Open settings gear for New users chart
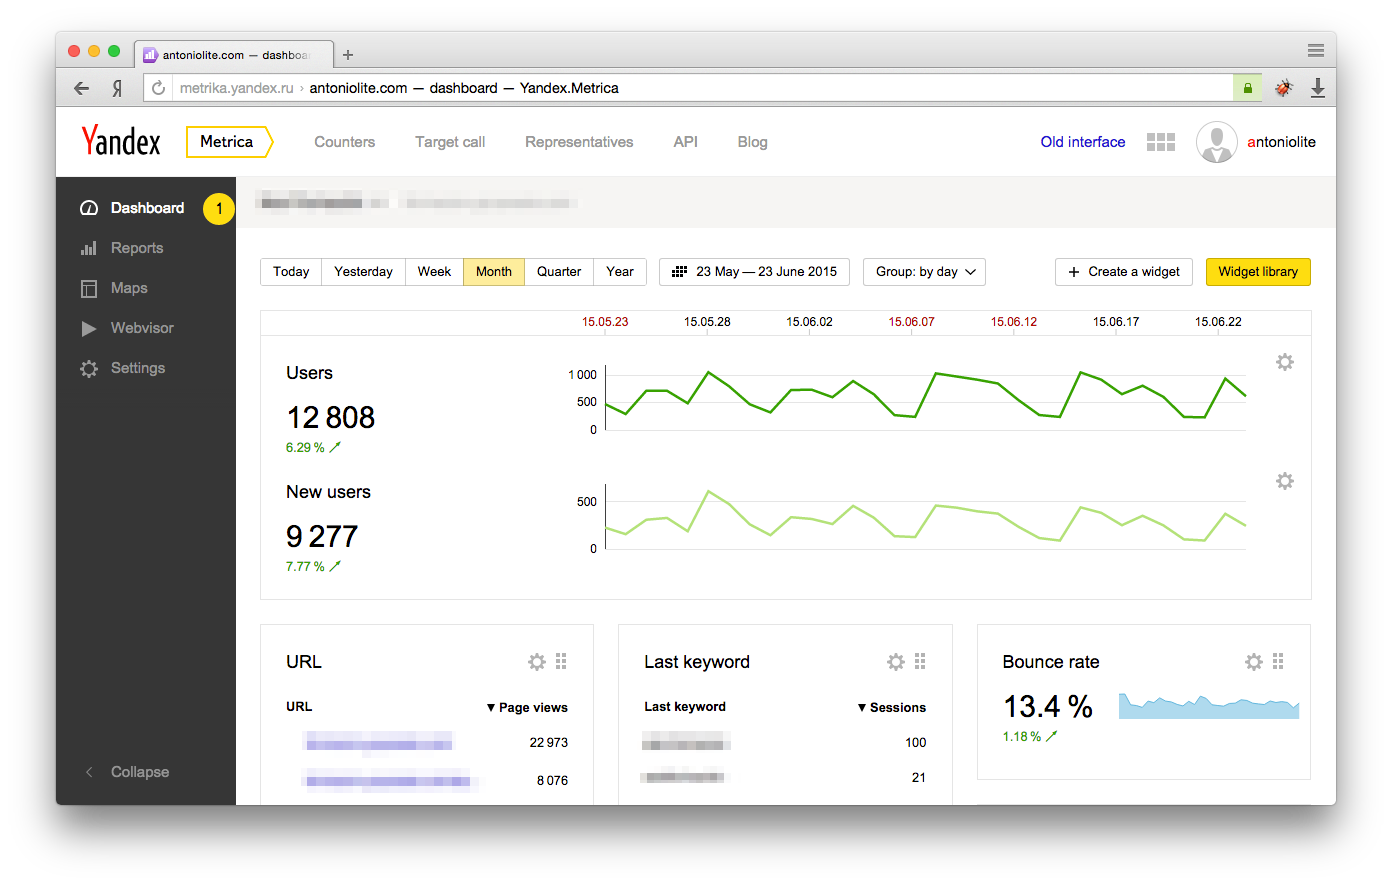The image size is (1392, 885). tap(1285, 481)
